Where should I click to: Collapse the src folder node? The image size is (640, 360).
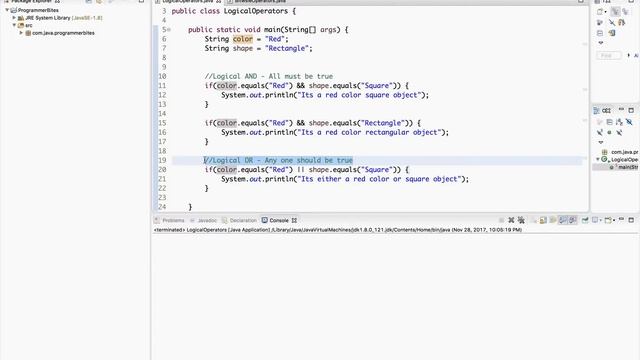(14, 25)
